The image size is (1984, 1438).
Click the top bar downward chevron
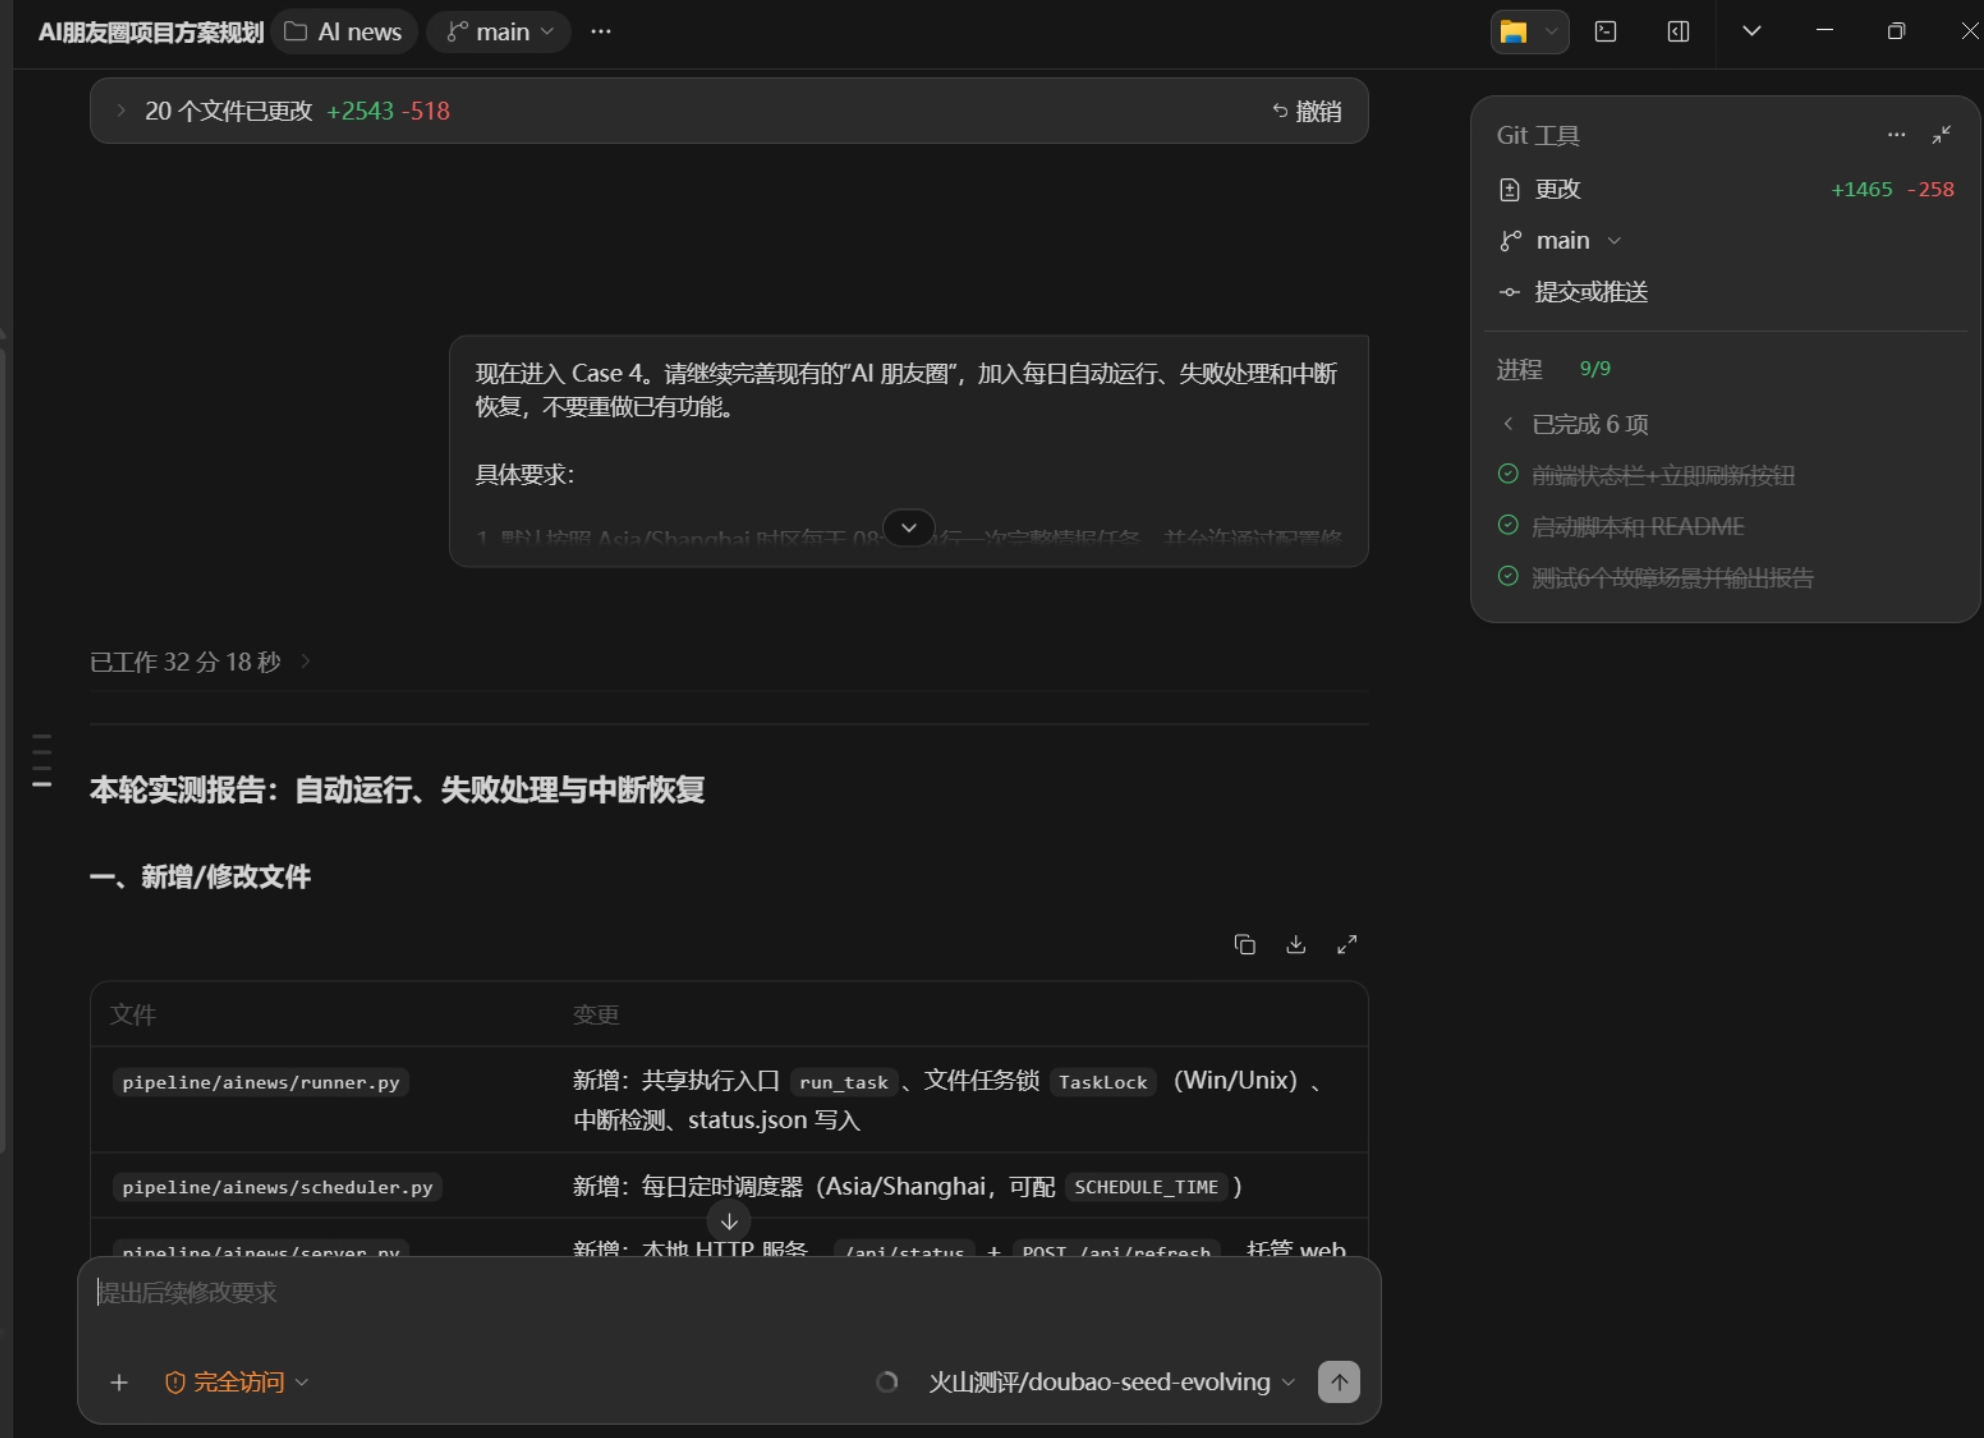tap(1751, 31)
